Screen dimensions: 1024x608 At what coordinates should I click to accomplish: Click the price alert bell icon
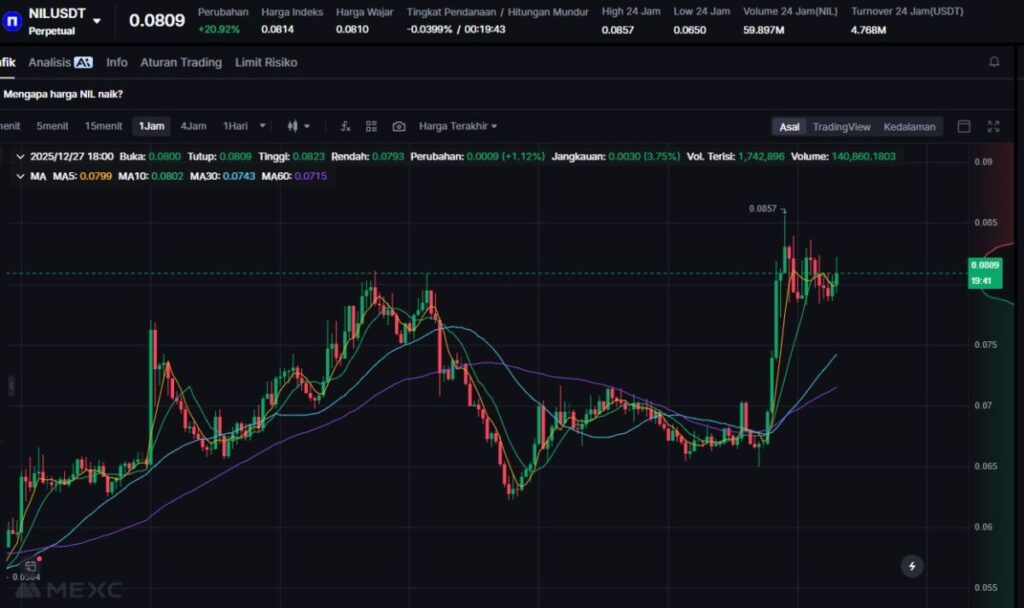(994, 62)
